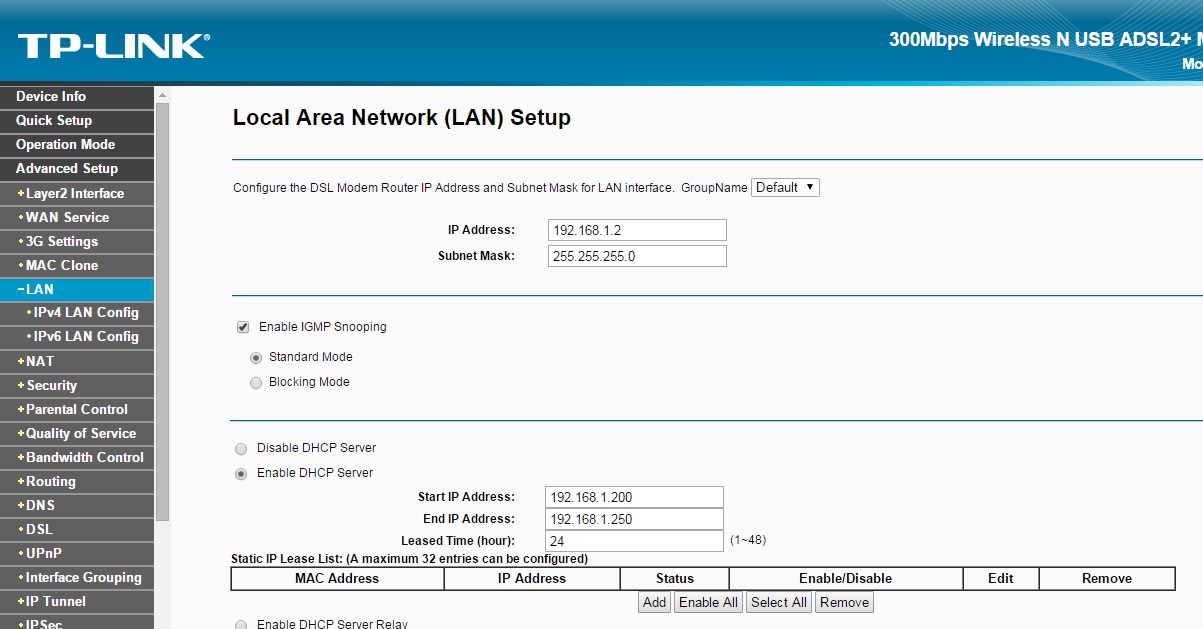Expand NAT section

click(77, 362)
